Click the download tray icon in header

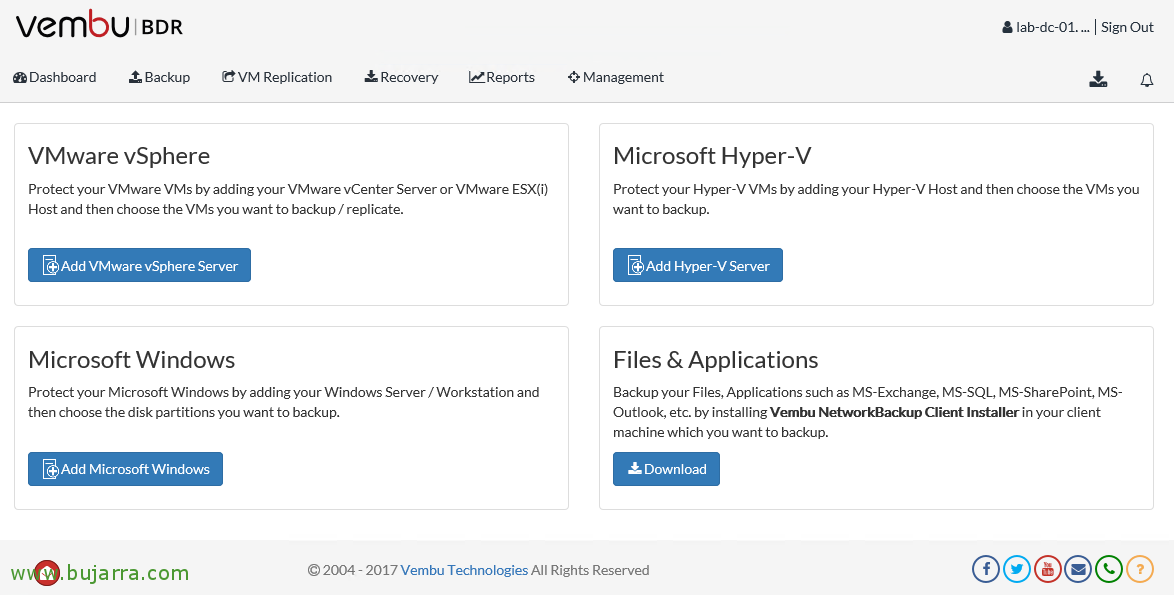1098,79
